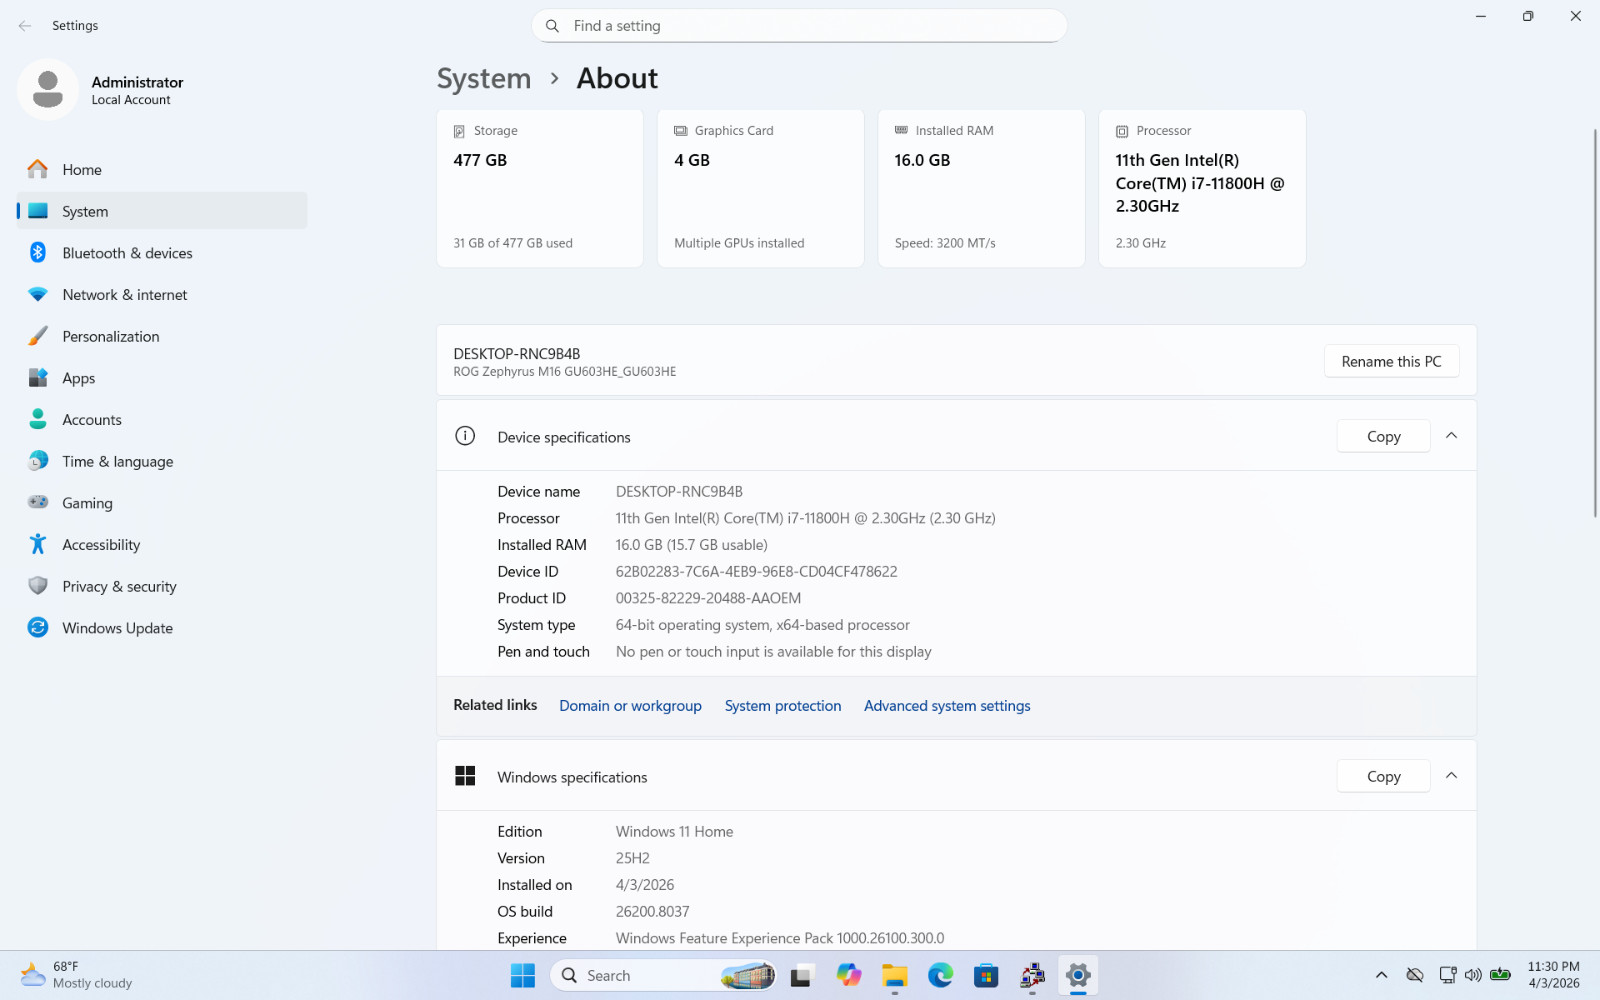
Task: Launch Copilot from the taskbar
Action: click(849, 975)
